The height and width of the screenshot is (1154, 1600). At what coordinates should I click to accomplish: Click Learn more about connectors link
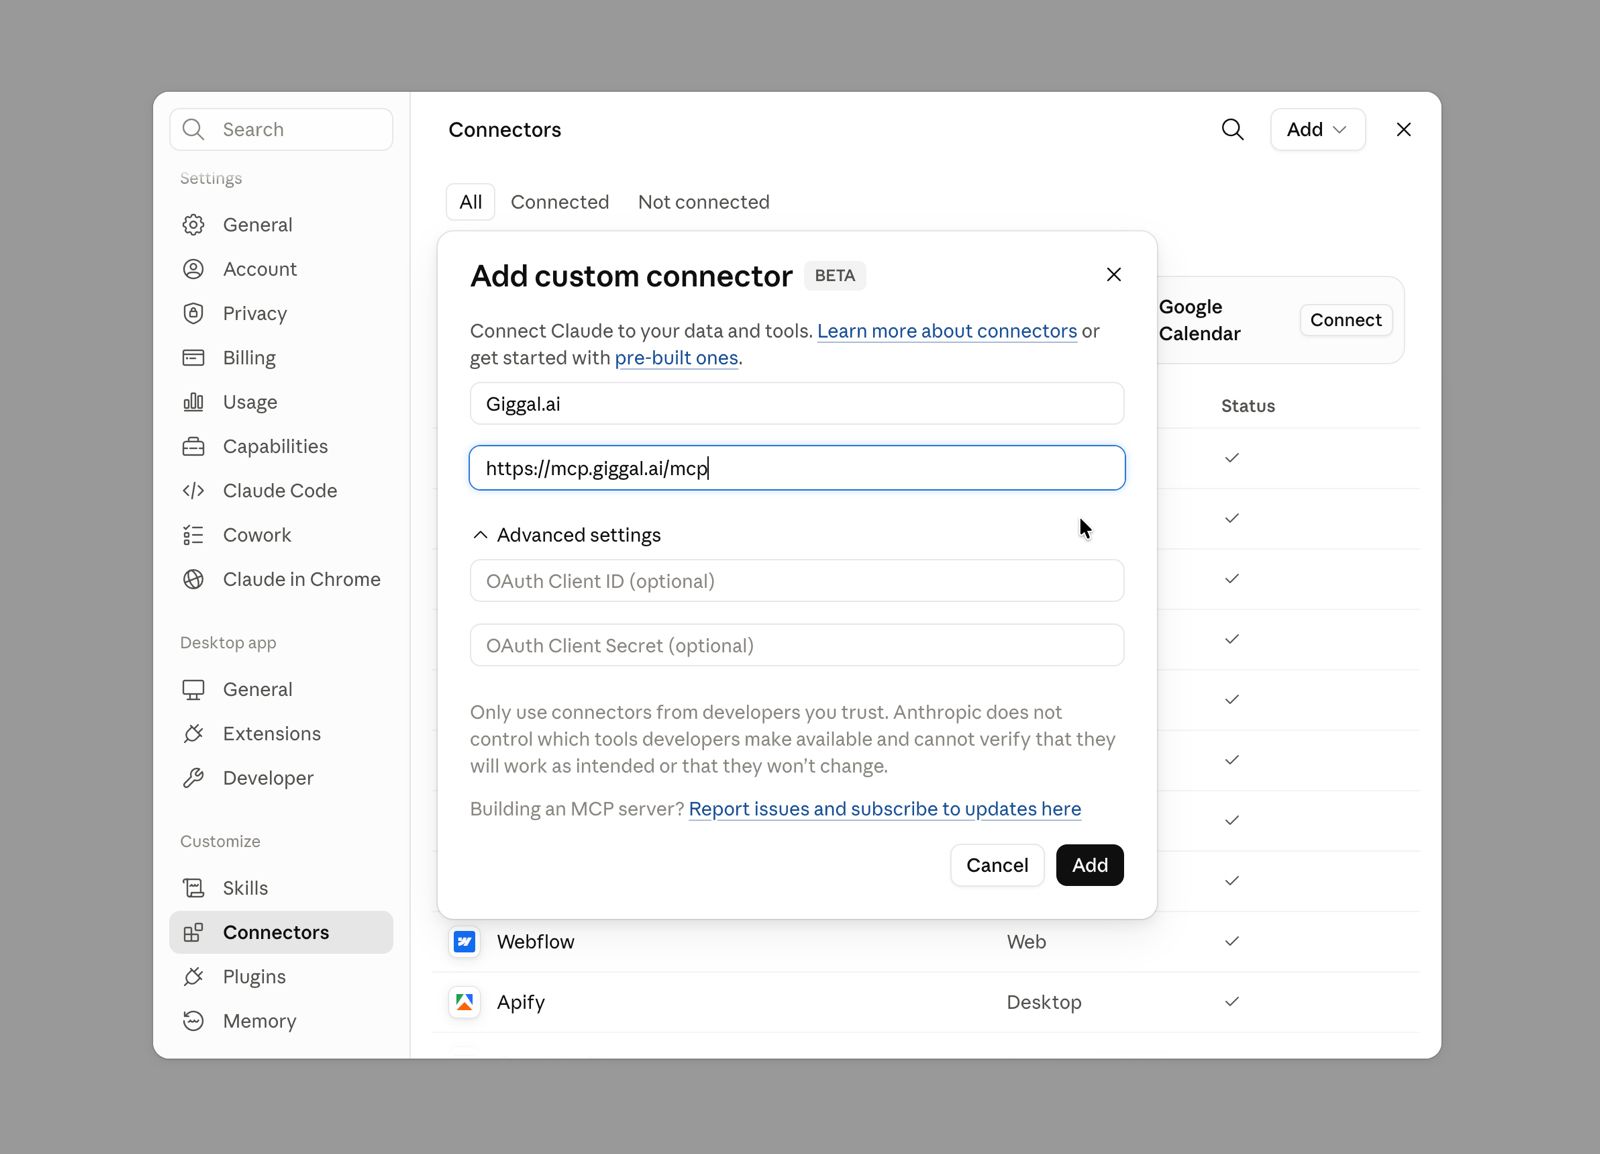point(947,331)
